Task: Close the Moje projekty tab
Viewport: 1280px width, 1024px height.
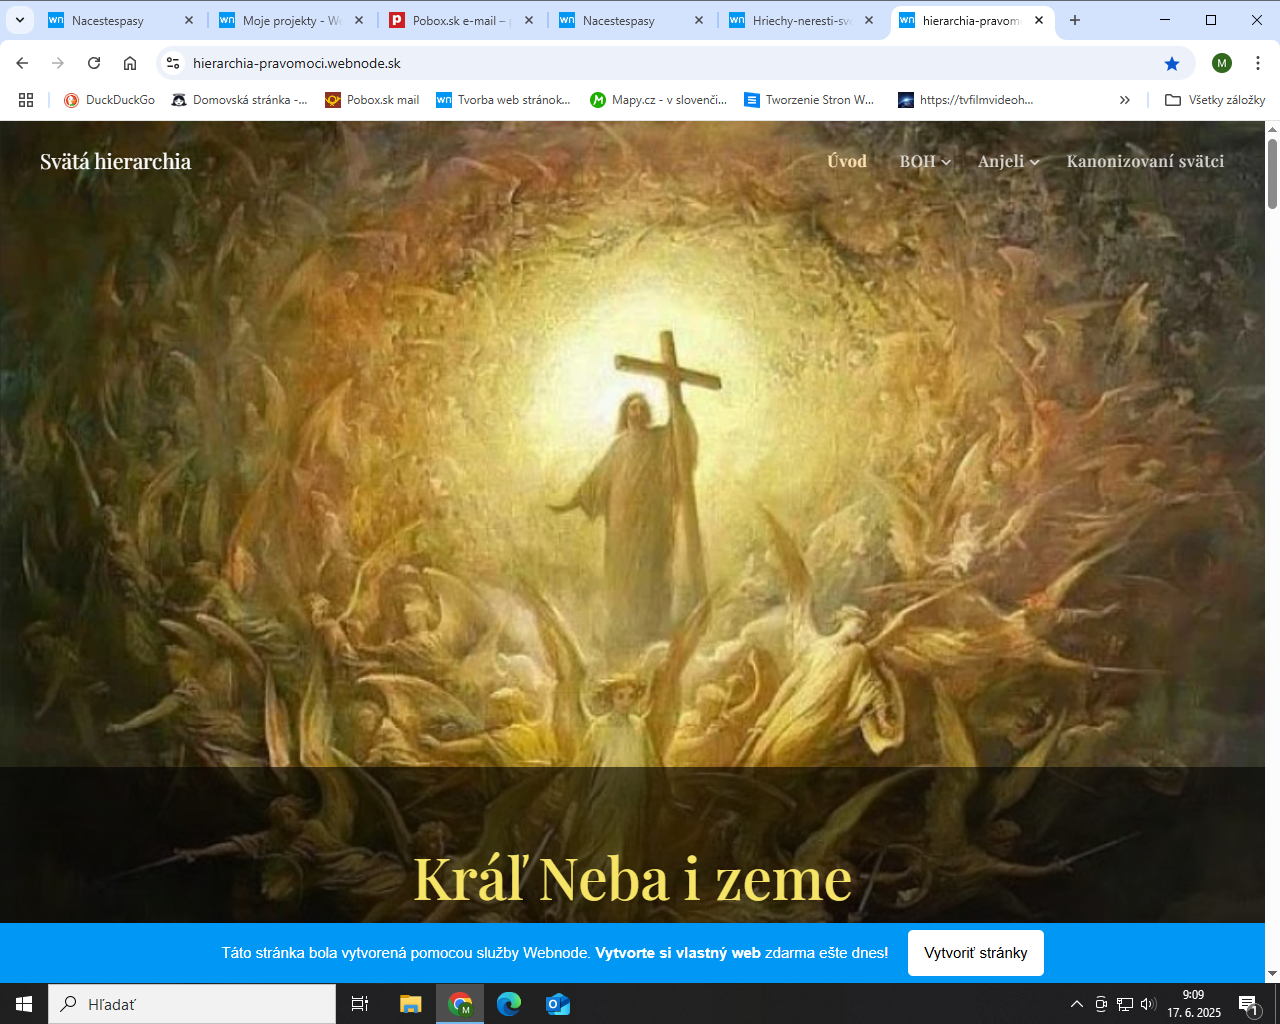Action: (359, 20)
